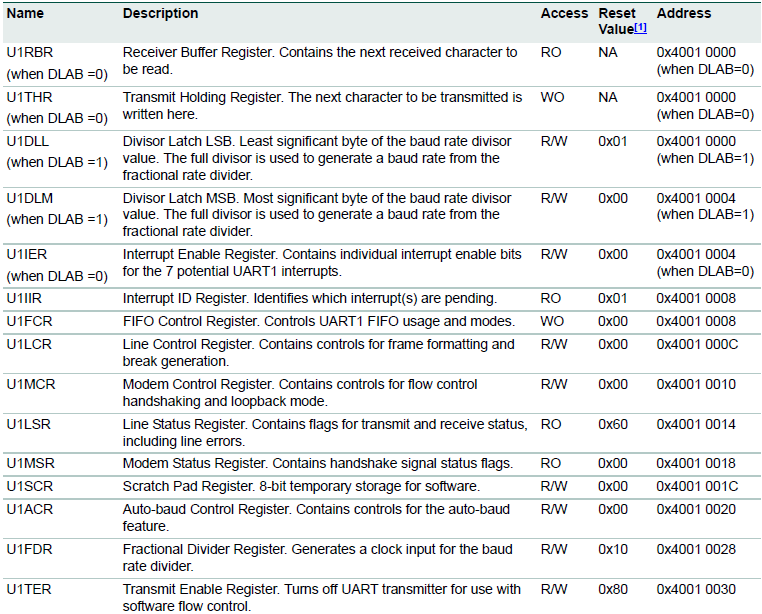Viewport: 762px width, 614px height.
Task: Click the Description column header
Action: point(160,14)
